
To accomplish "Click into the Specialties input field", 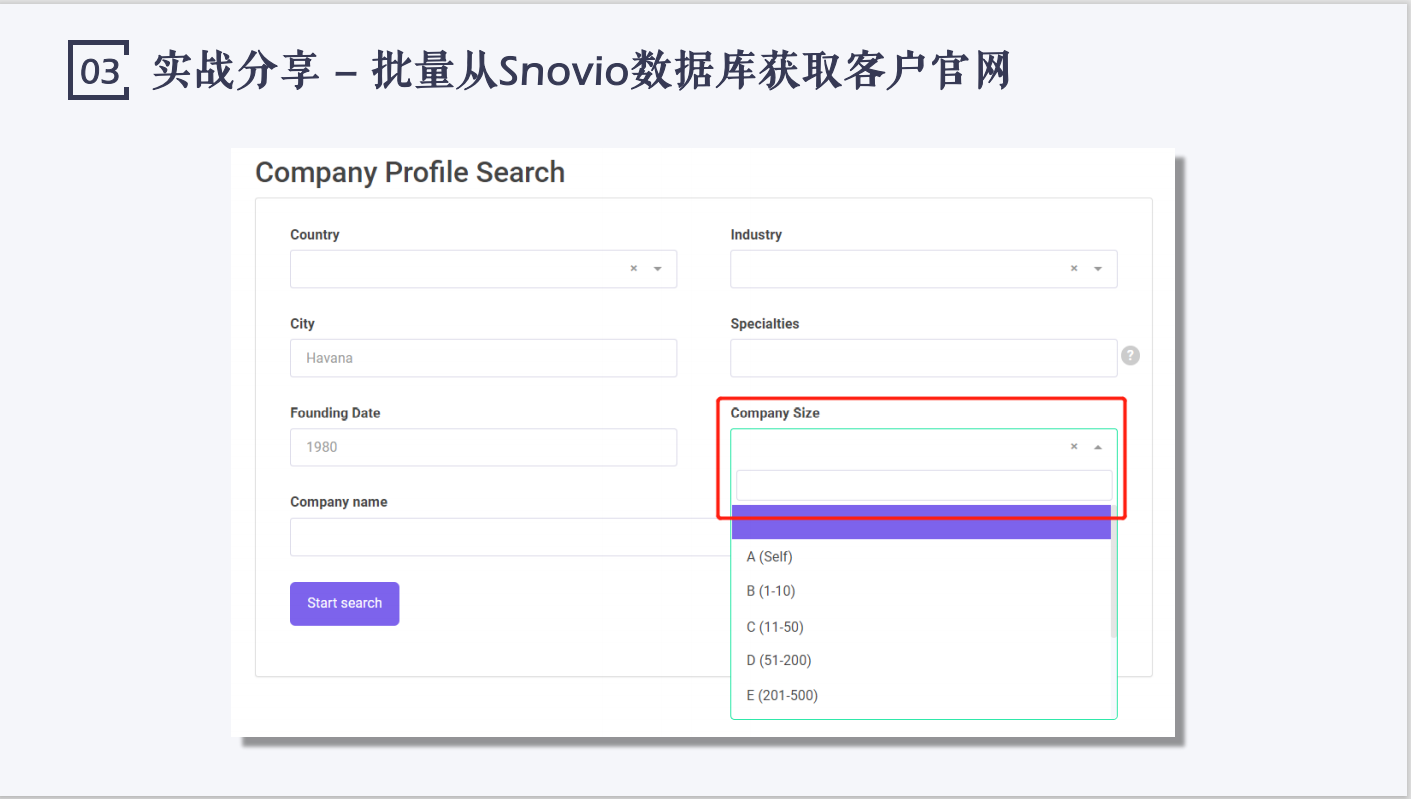I will click(923, 358).
